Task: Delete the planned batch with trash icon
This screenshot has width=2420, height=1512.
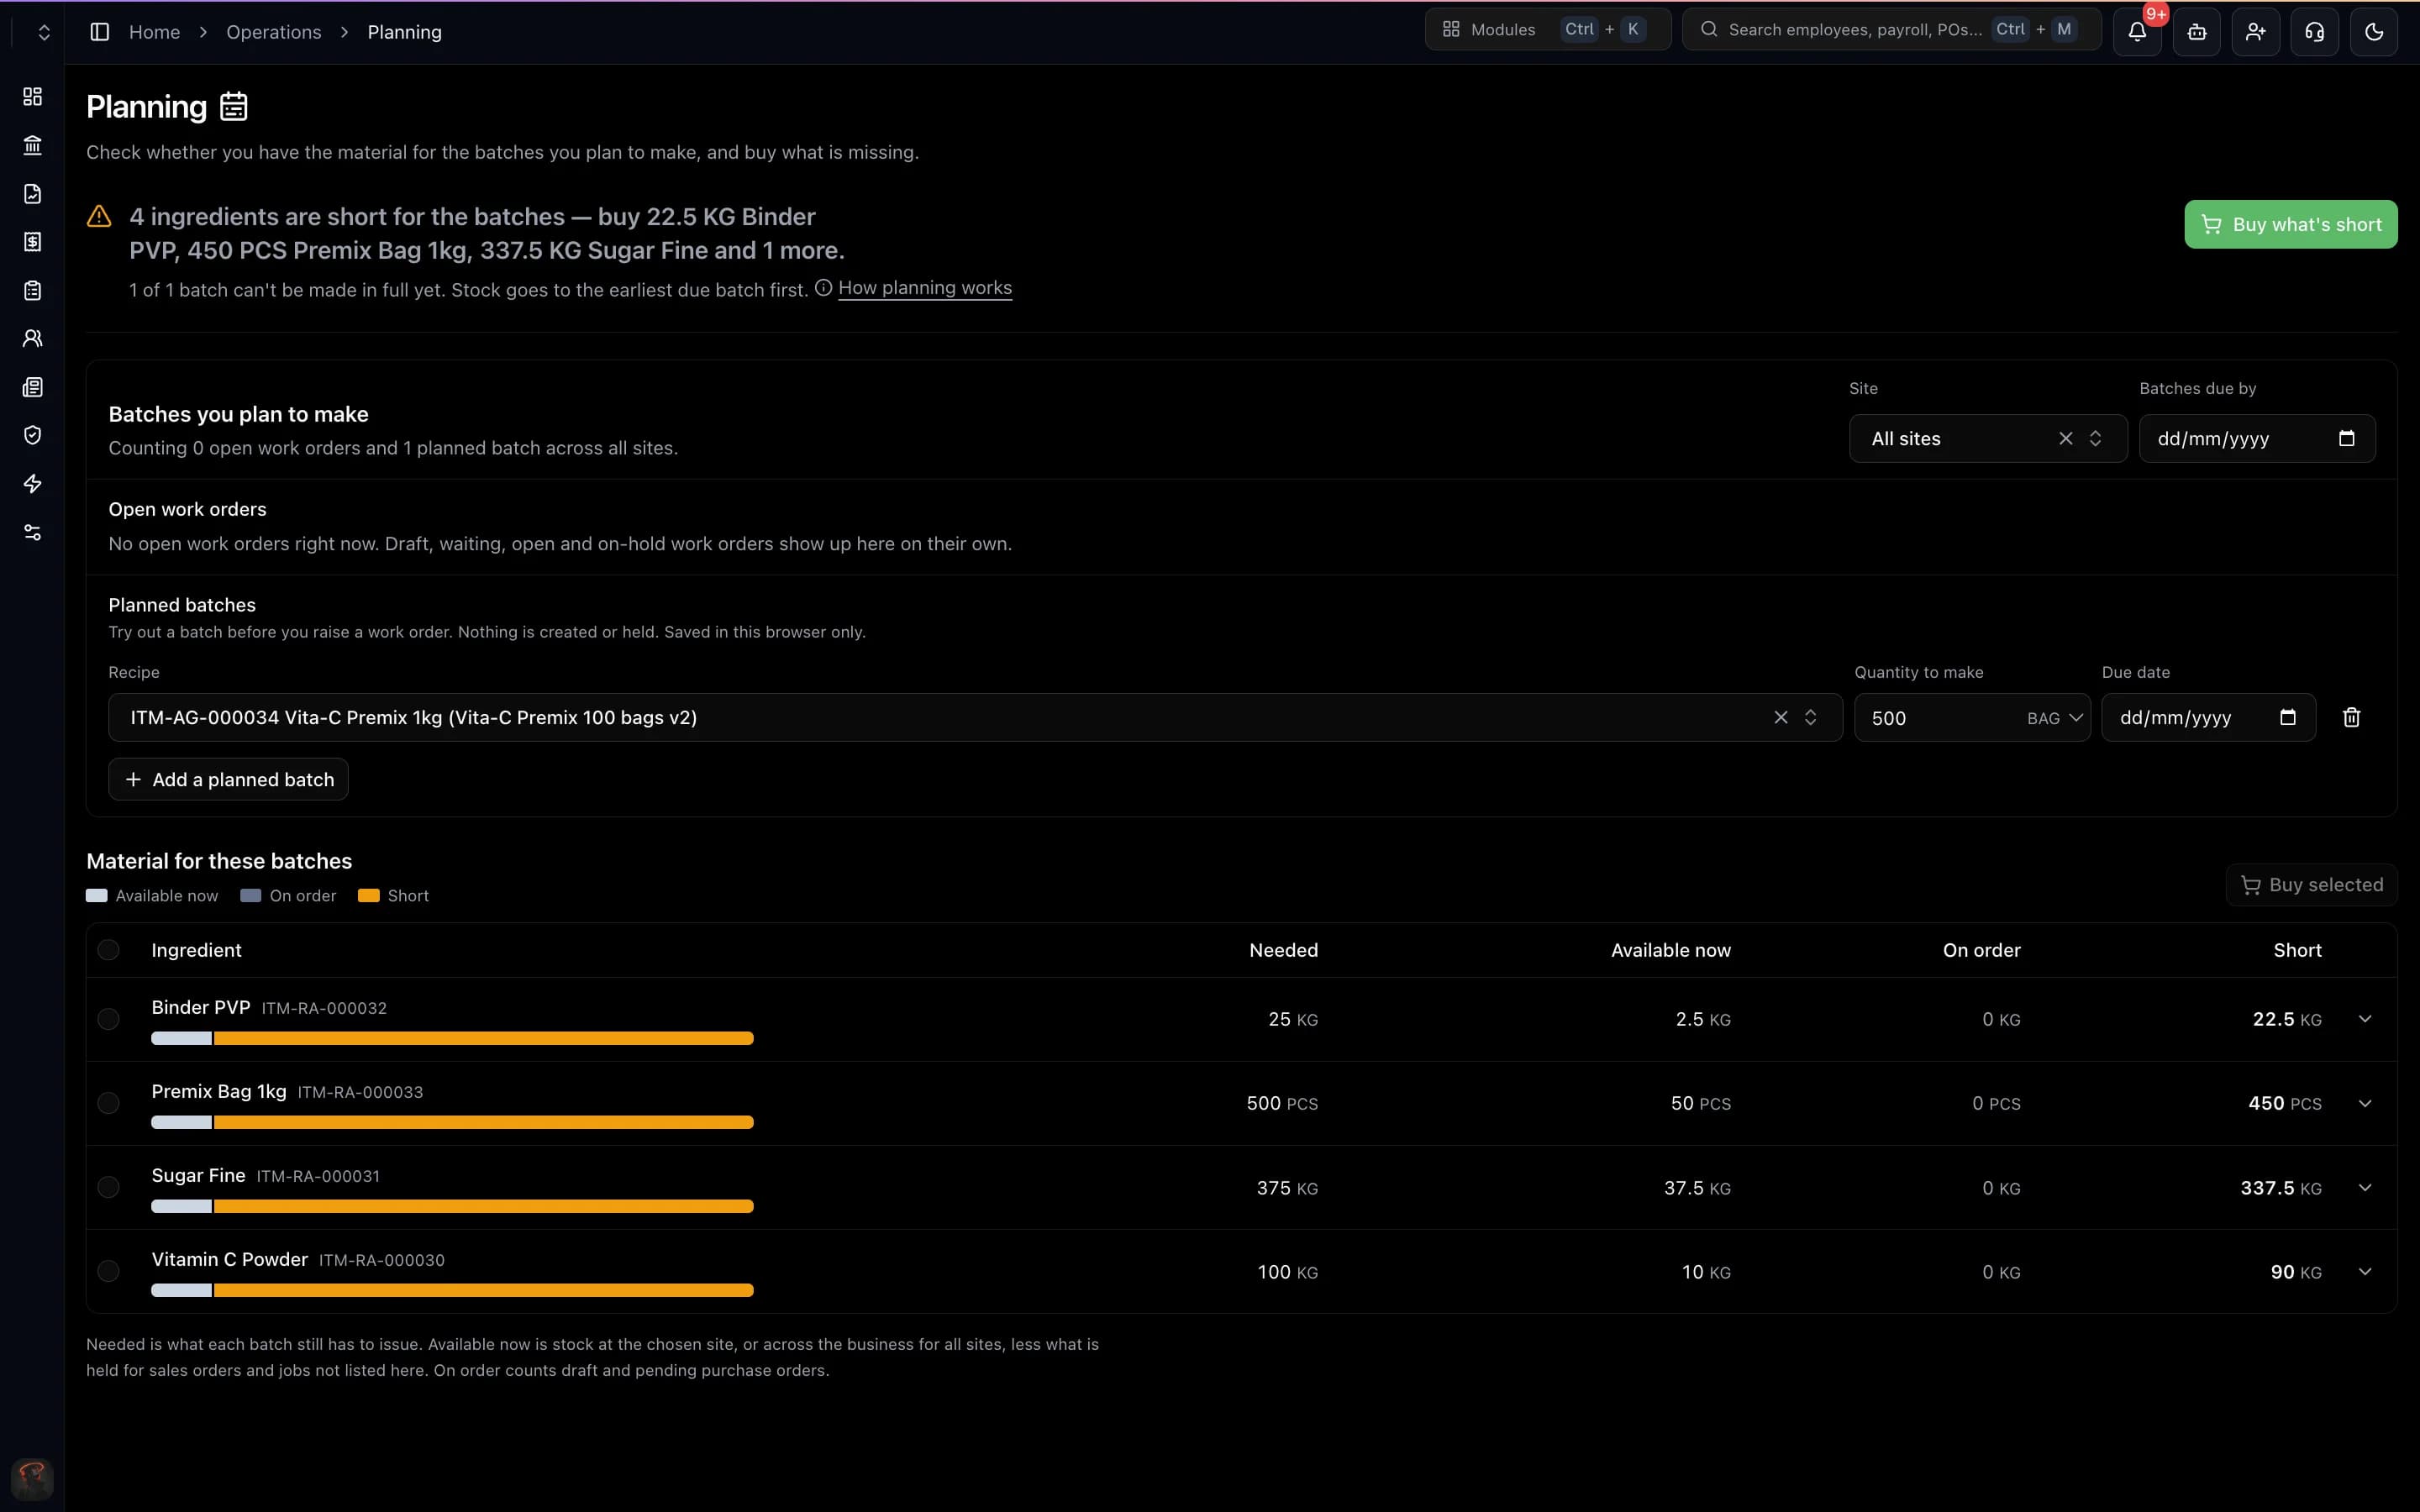Action: point(2351,717)
